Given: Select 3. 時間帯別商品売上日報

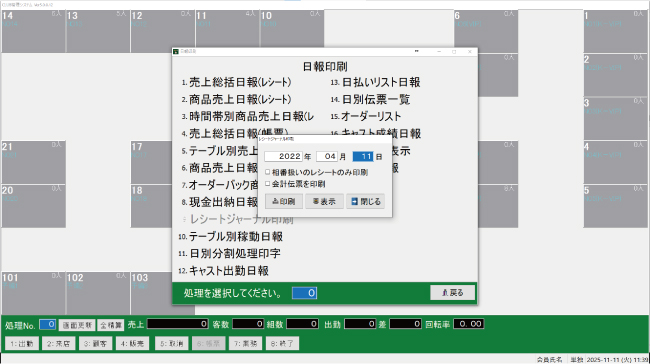Looking at the screenshot, I should (247, 116).
